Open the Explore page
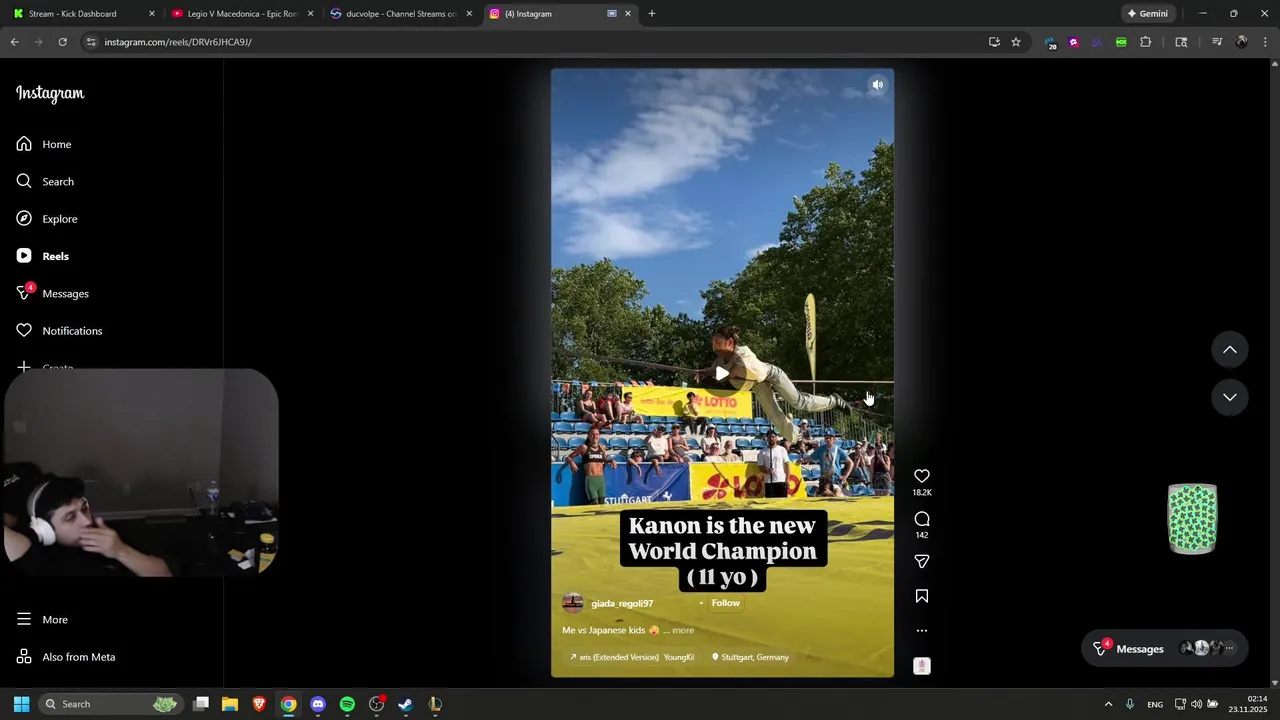Viewport: 1280px width, 720px height. pos(47,219)
